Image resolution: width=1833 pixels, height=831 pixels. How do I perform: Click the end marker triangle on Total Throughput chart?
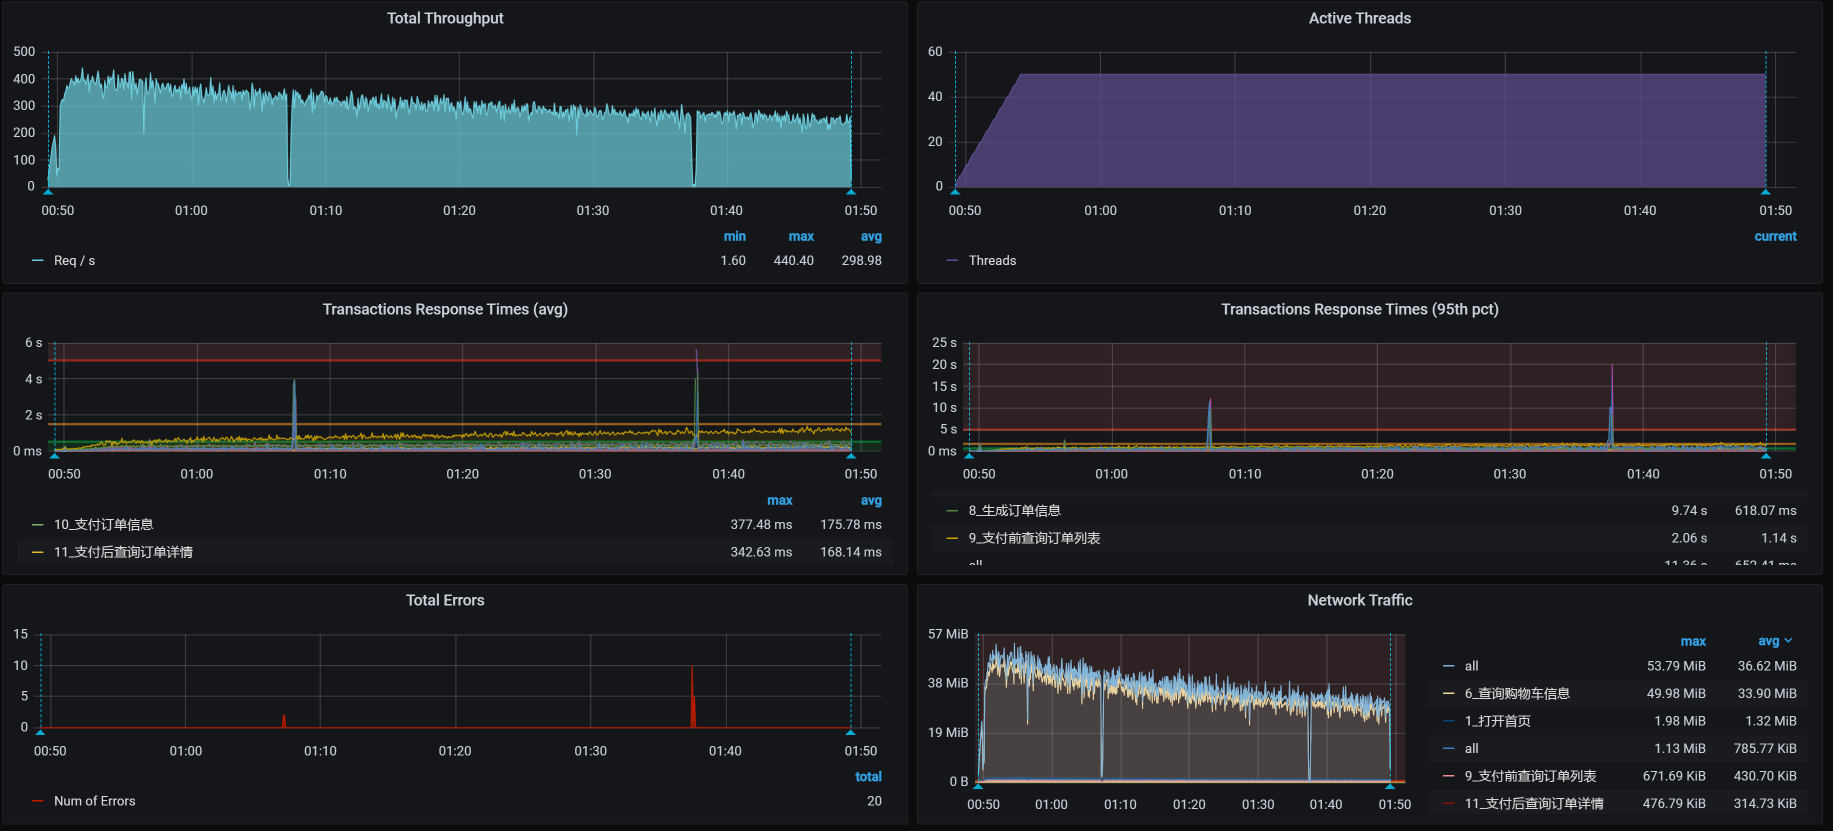click(x=851, y=191)
